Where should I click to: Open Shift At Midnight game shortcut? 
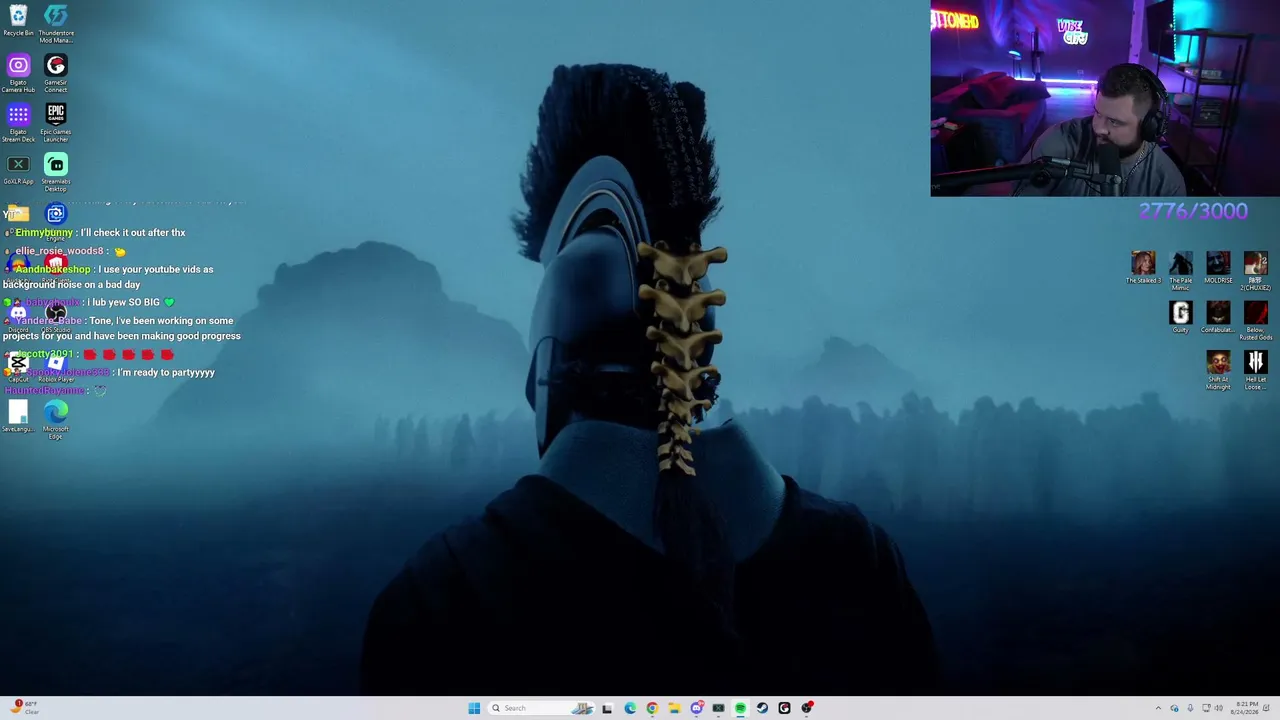click(1218, 370)
